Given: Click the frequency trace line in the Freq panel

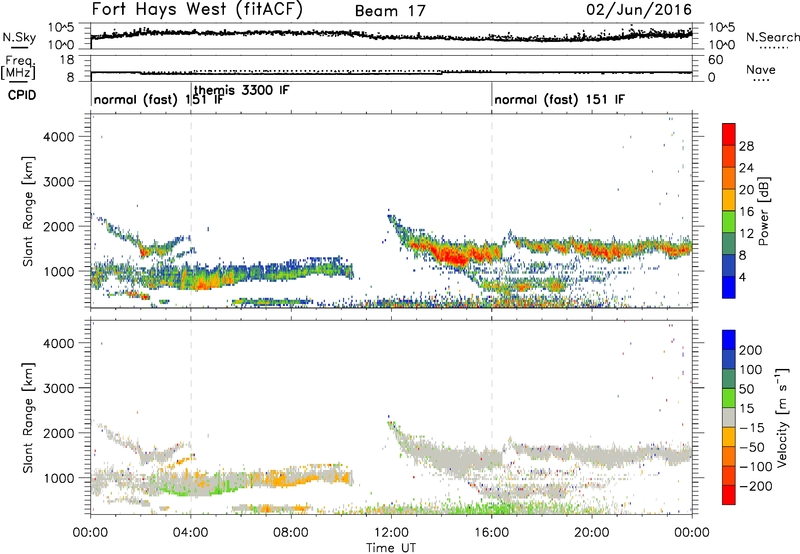Looking at the screenshot, I should pyautogui.click(x=391, y=73).
